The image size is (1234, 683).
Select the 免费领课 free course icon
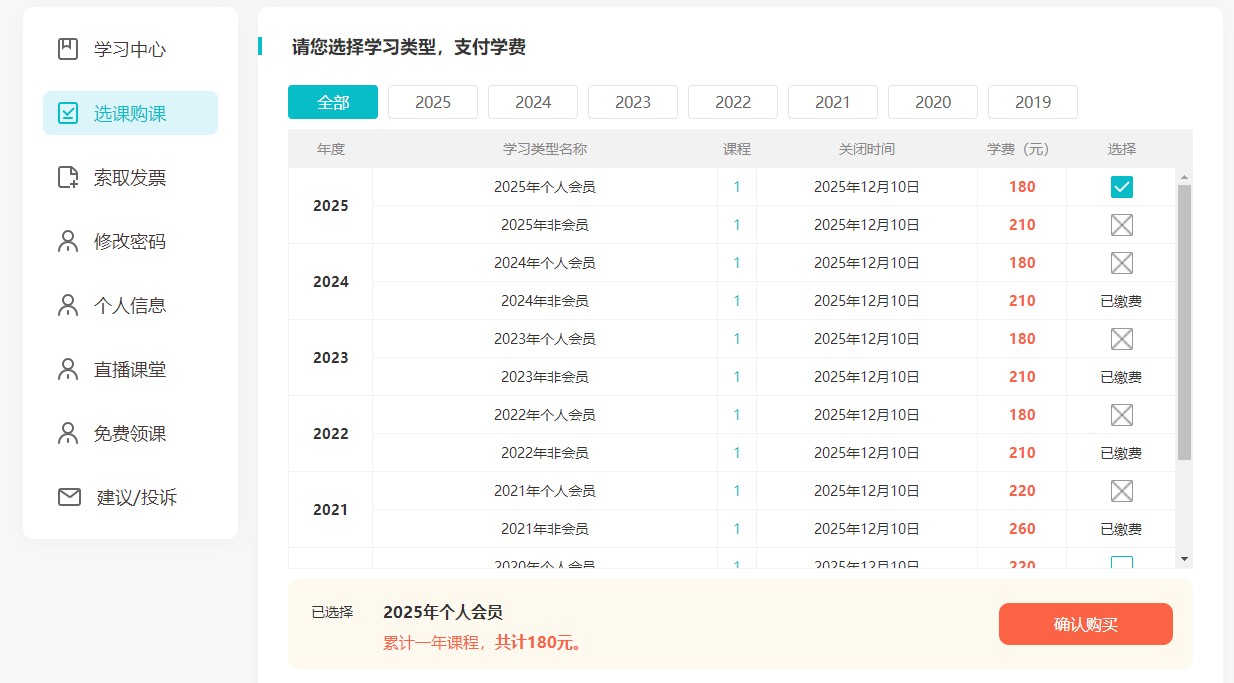pyautogui.click(x=66, y=433)
